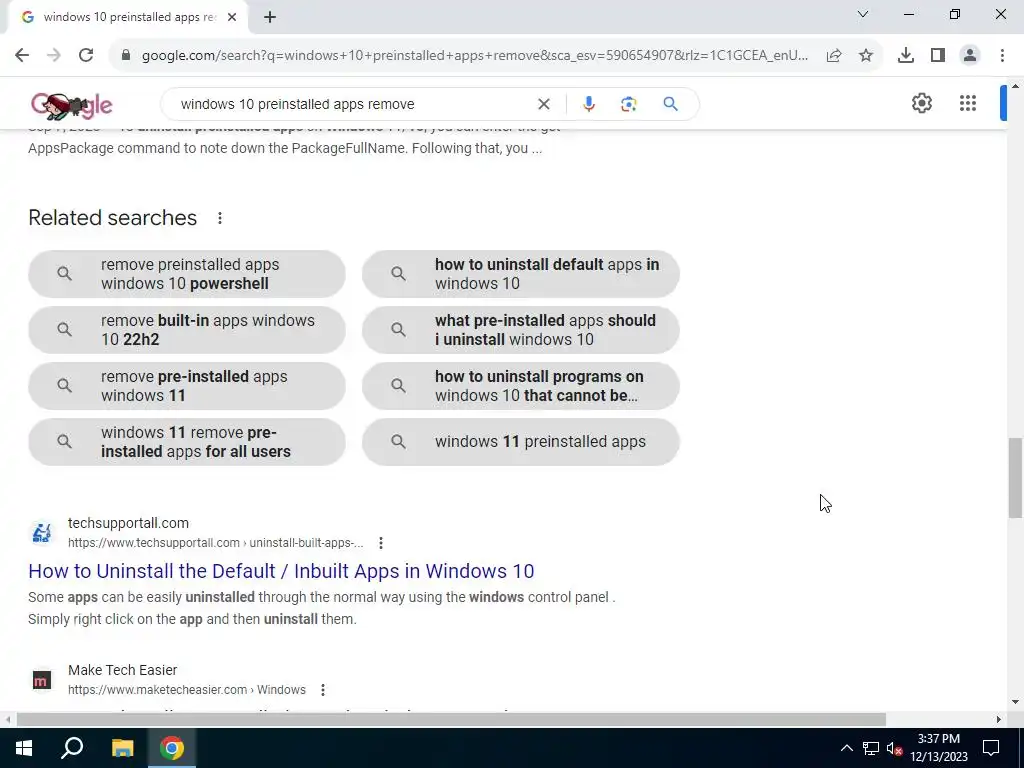The height and width of the screenshot is (768, 1024).
Task: Open Windows notification center
Action: 991,748
